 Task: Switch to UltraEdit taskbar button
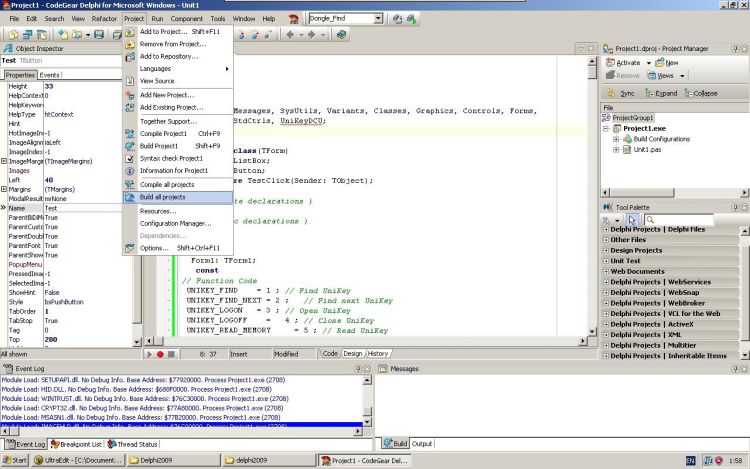click(78, 460)
